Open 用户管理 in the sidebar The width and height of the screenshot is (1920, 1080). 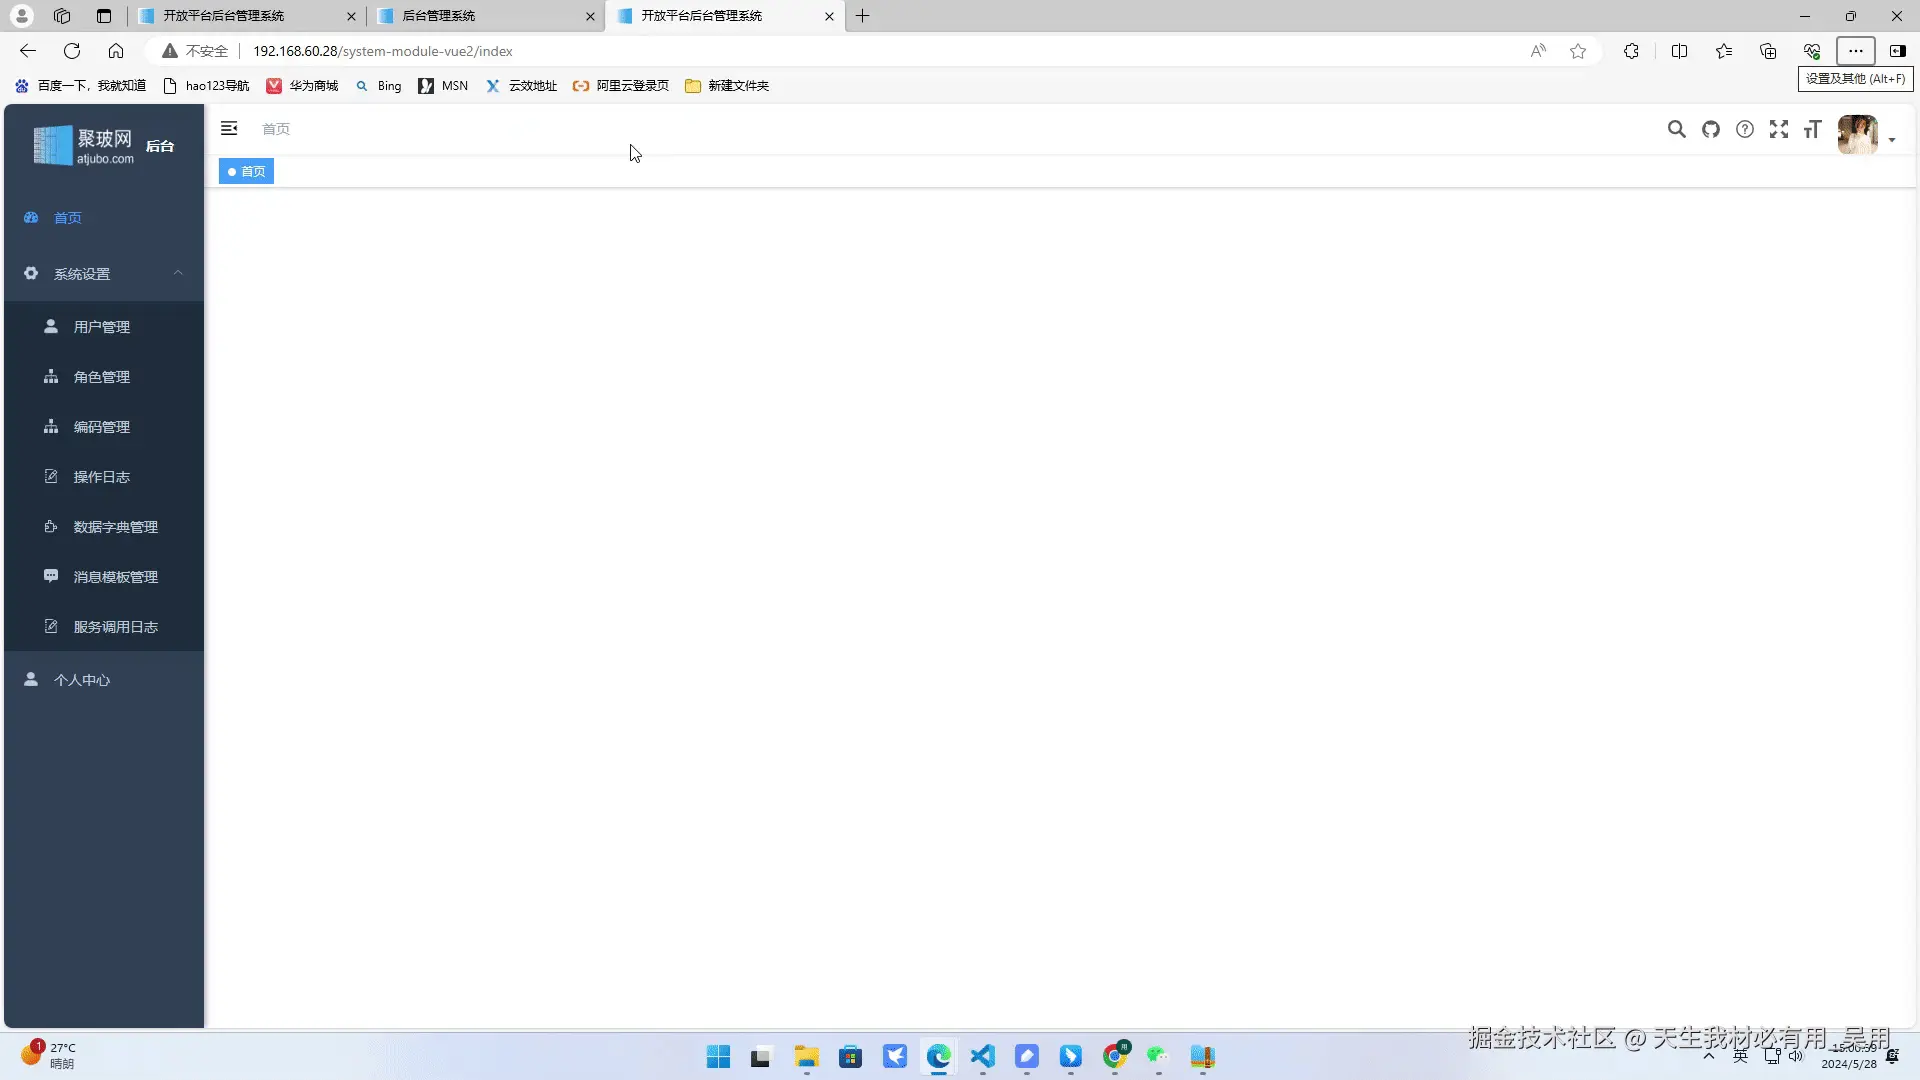[102, 327]
